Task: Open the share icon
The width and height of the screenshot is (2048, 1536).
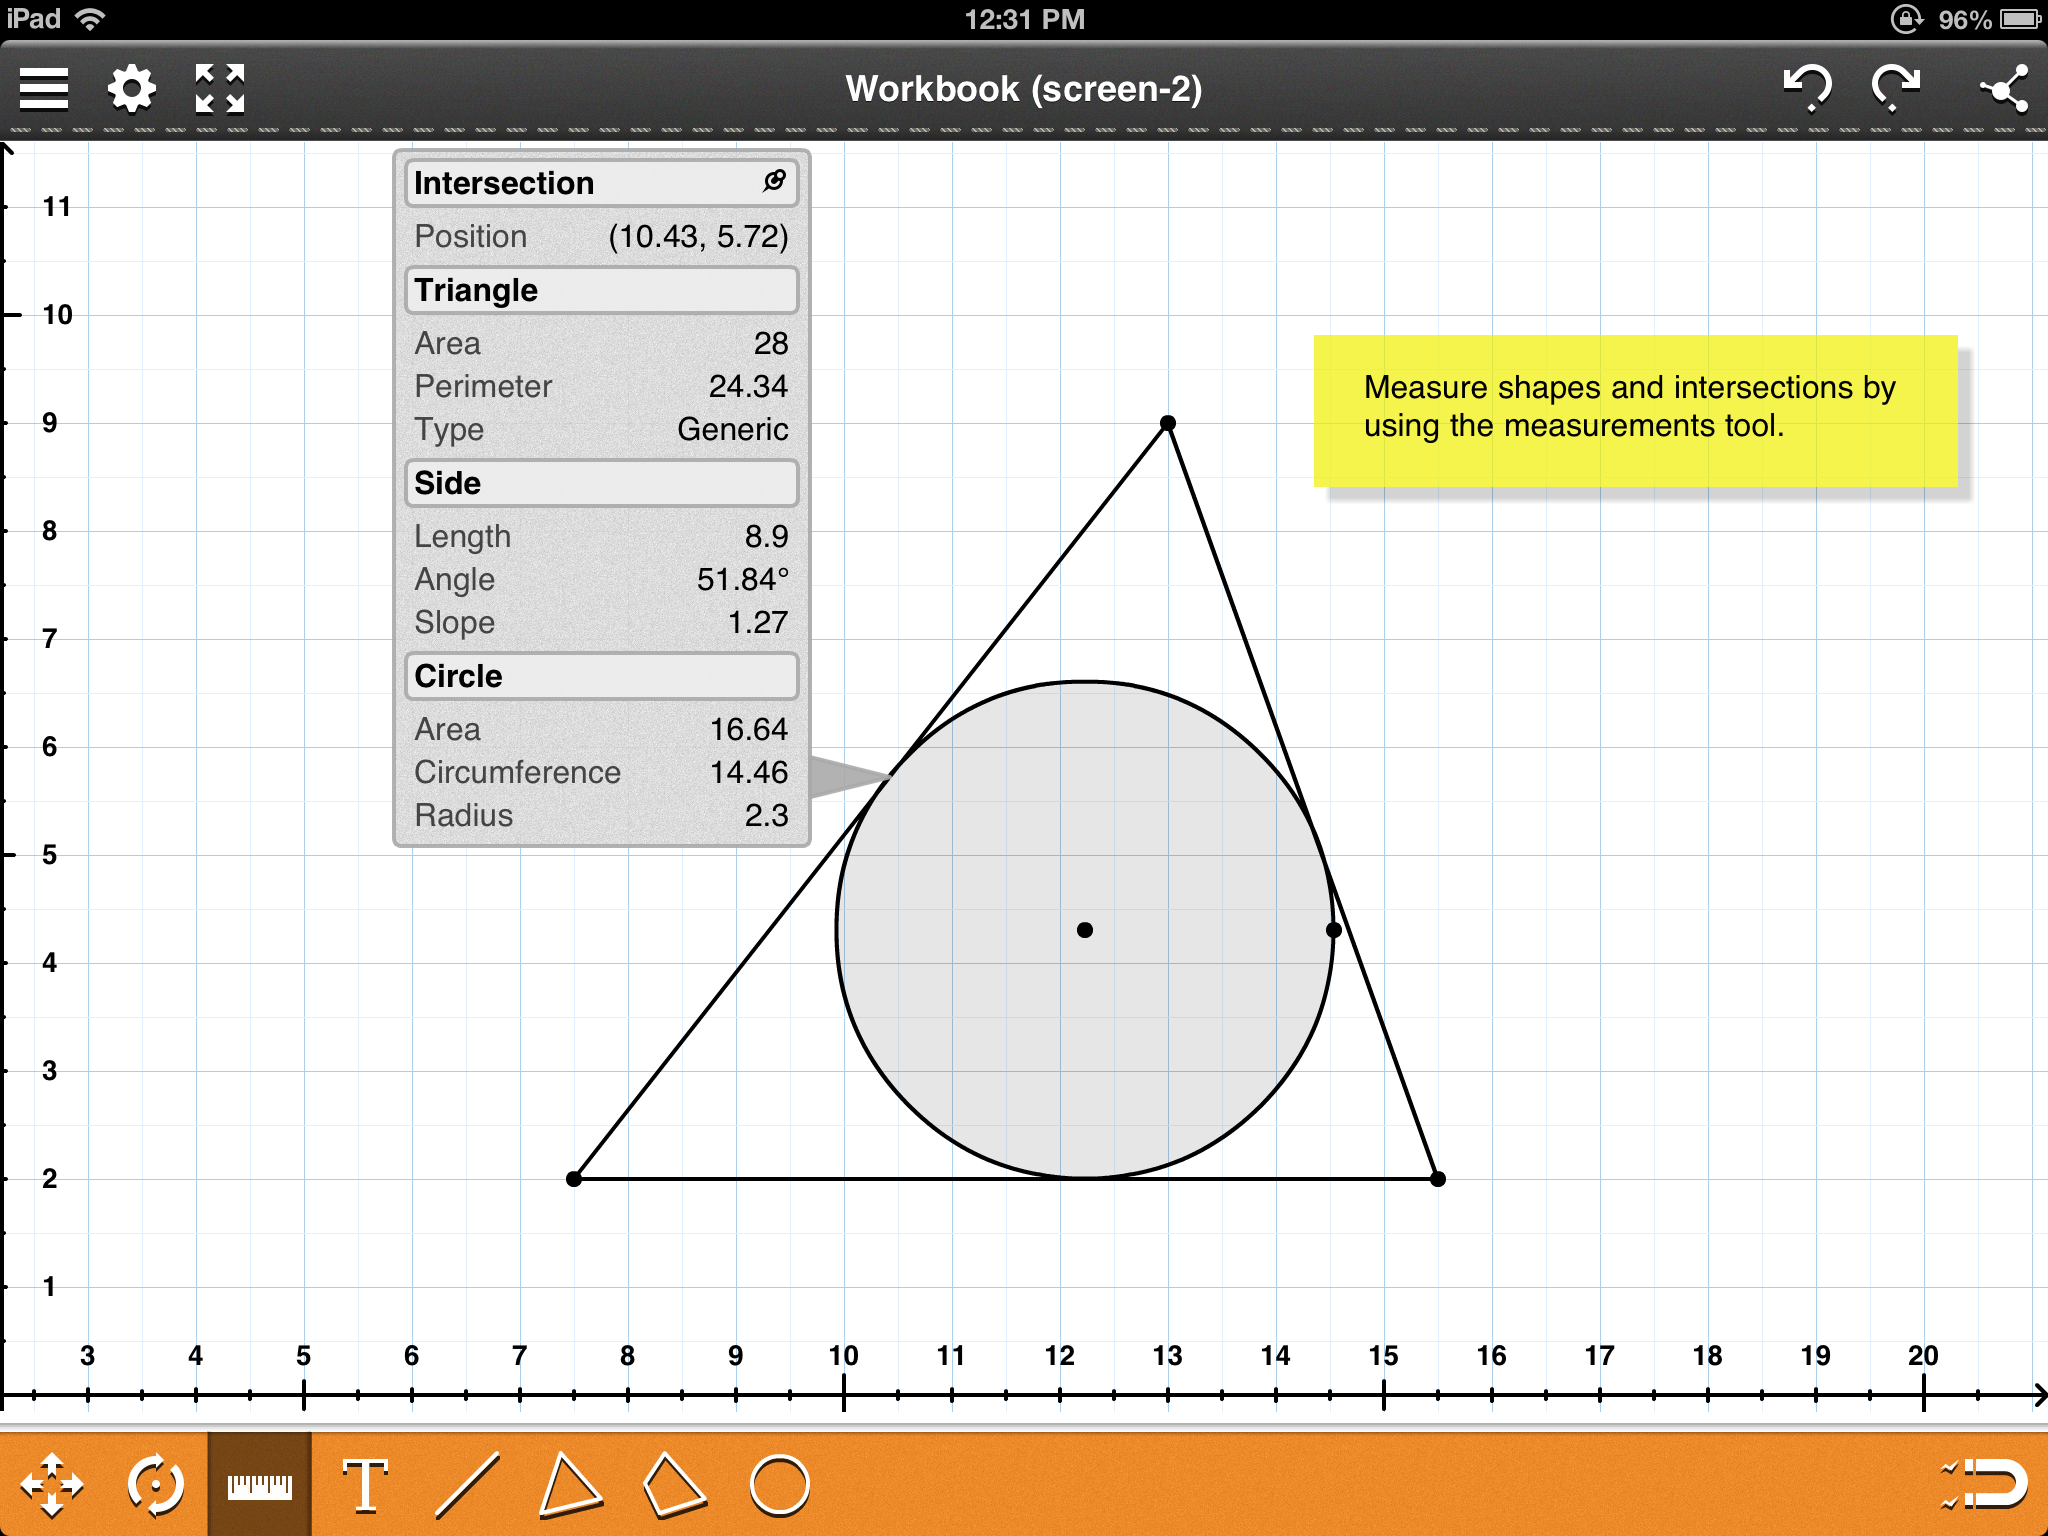Action: 2004,89
